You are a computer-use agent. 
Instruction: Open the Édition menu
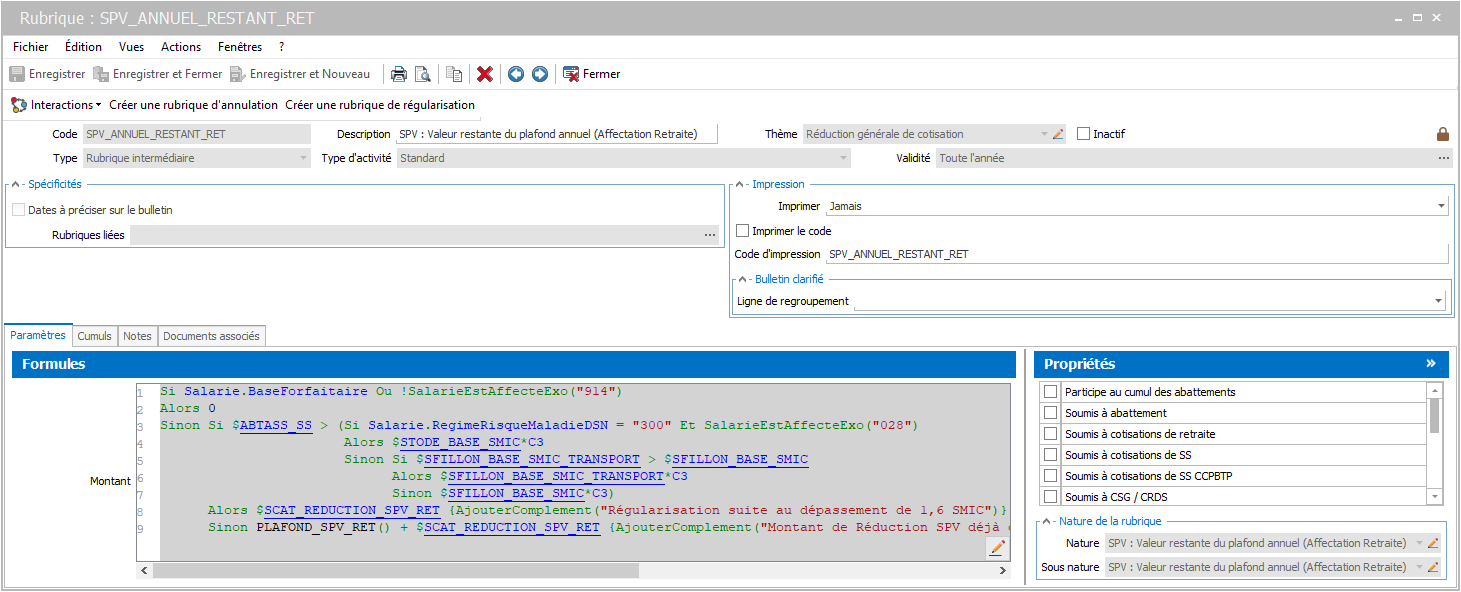click(x=83, y=47)
